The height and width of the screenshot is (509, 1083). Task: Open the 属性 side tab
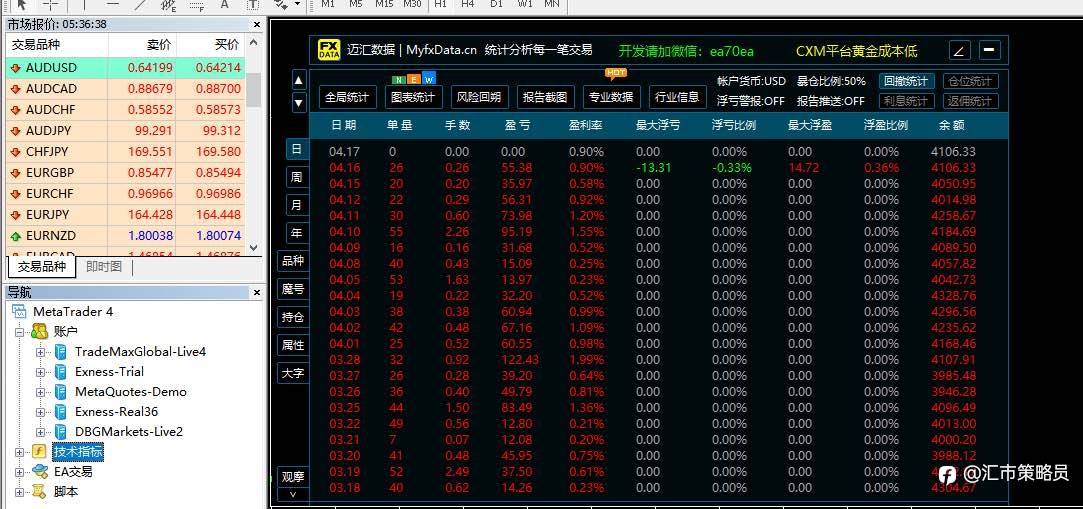pos(293,345)
